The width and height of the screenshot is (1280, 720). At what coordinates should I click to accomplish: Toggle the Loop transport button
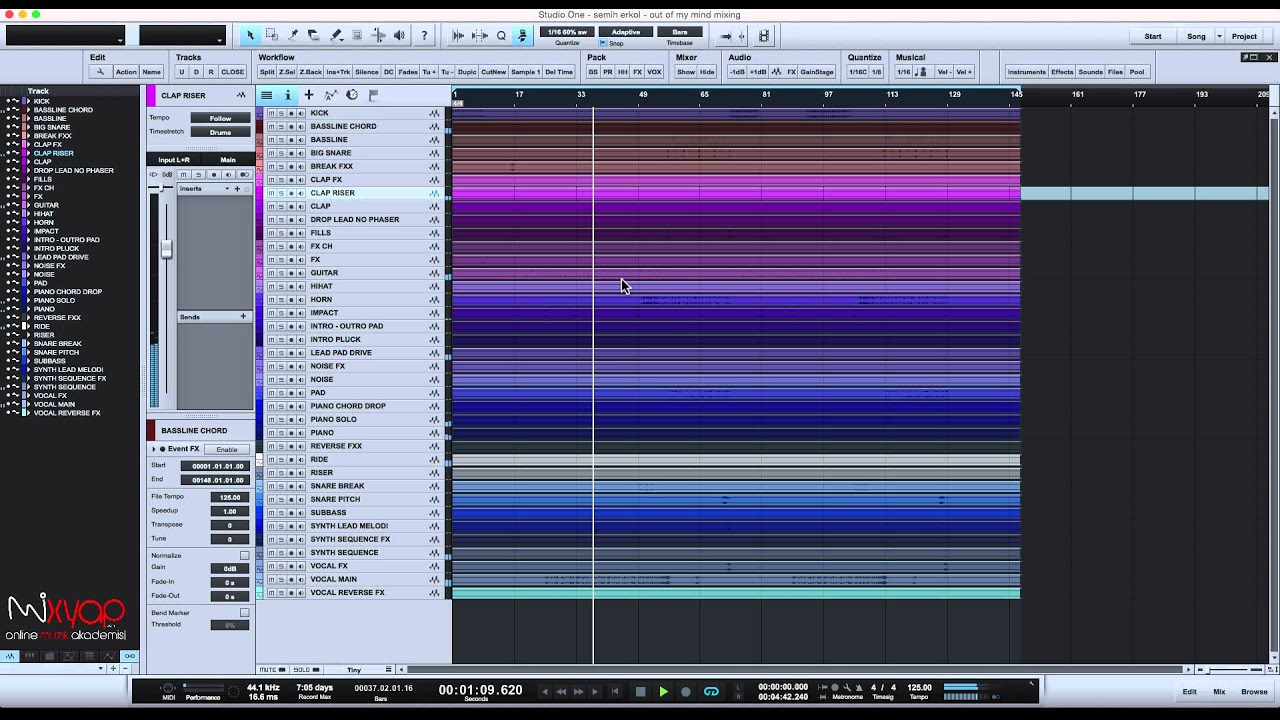(711, 691)
